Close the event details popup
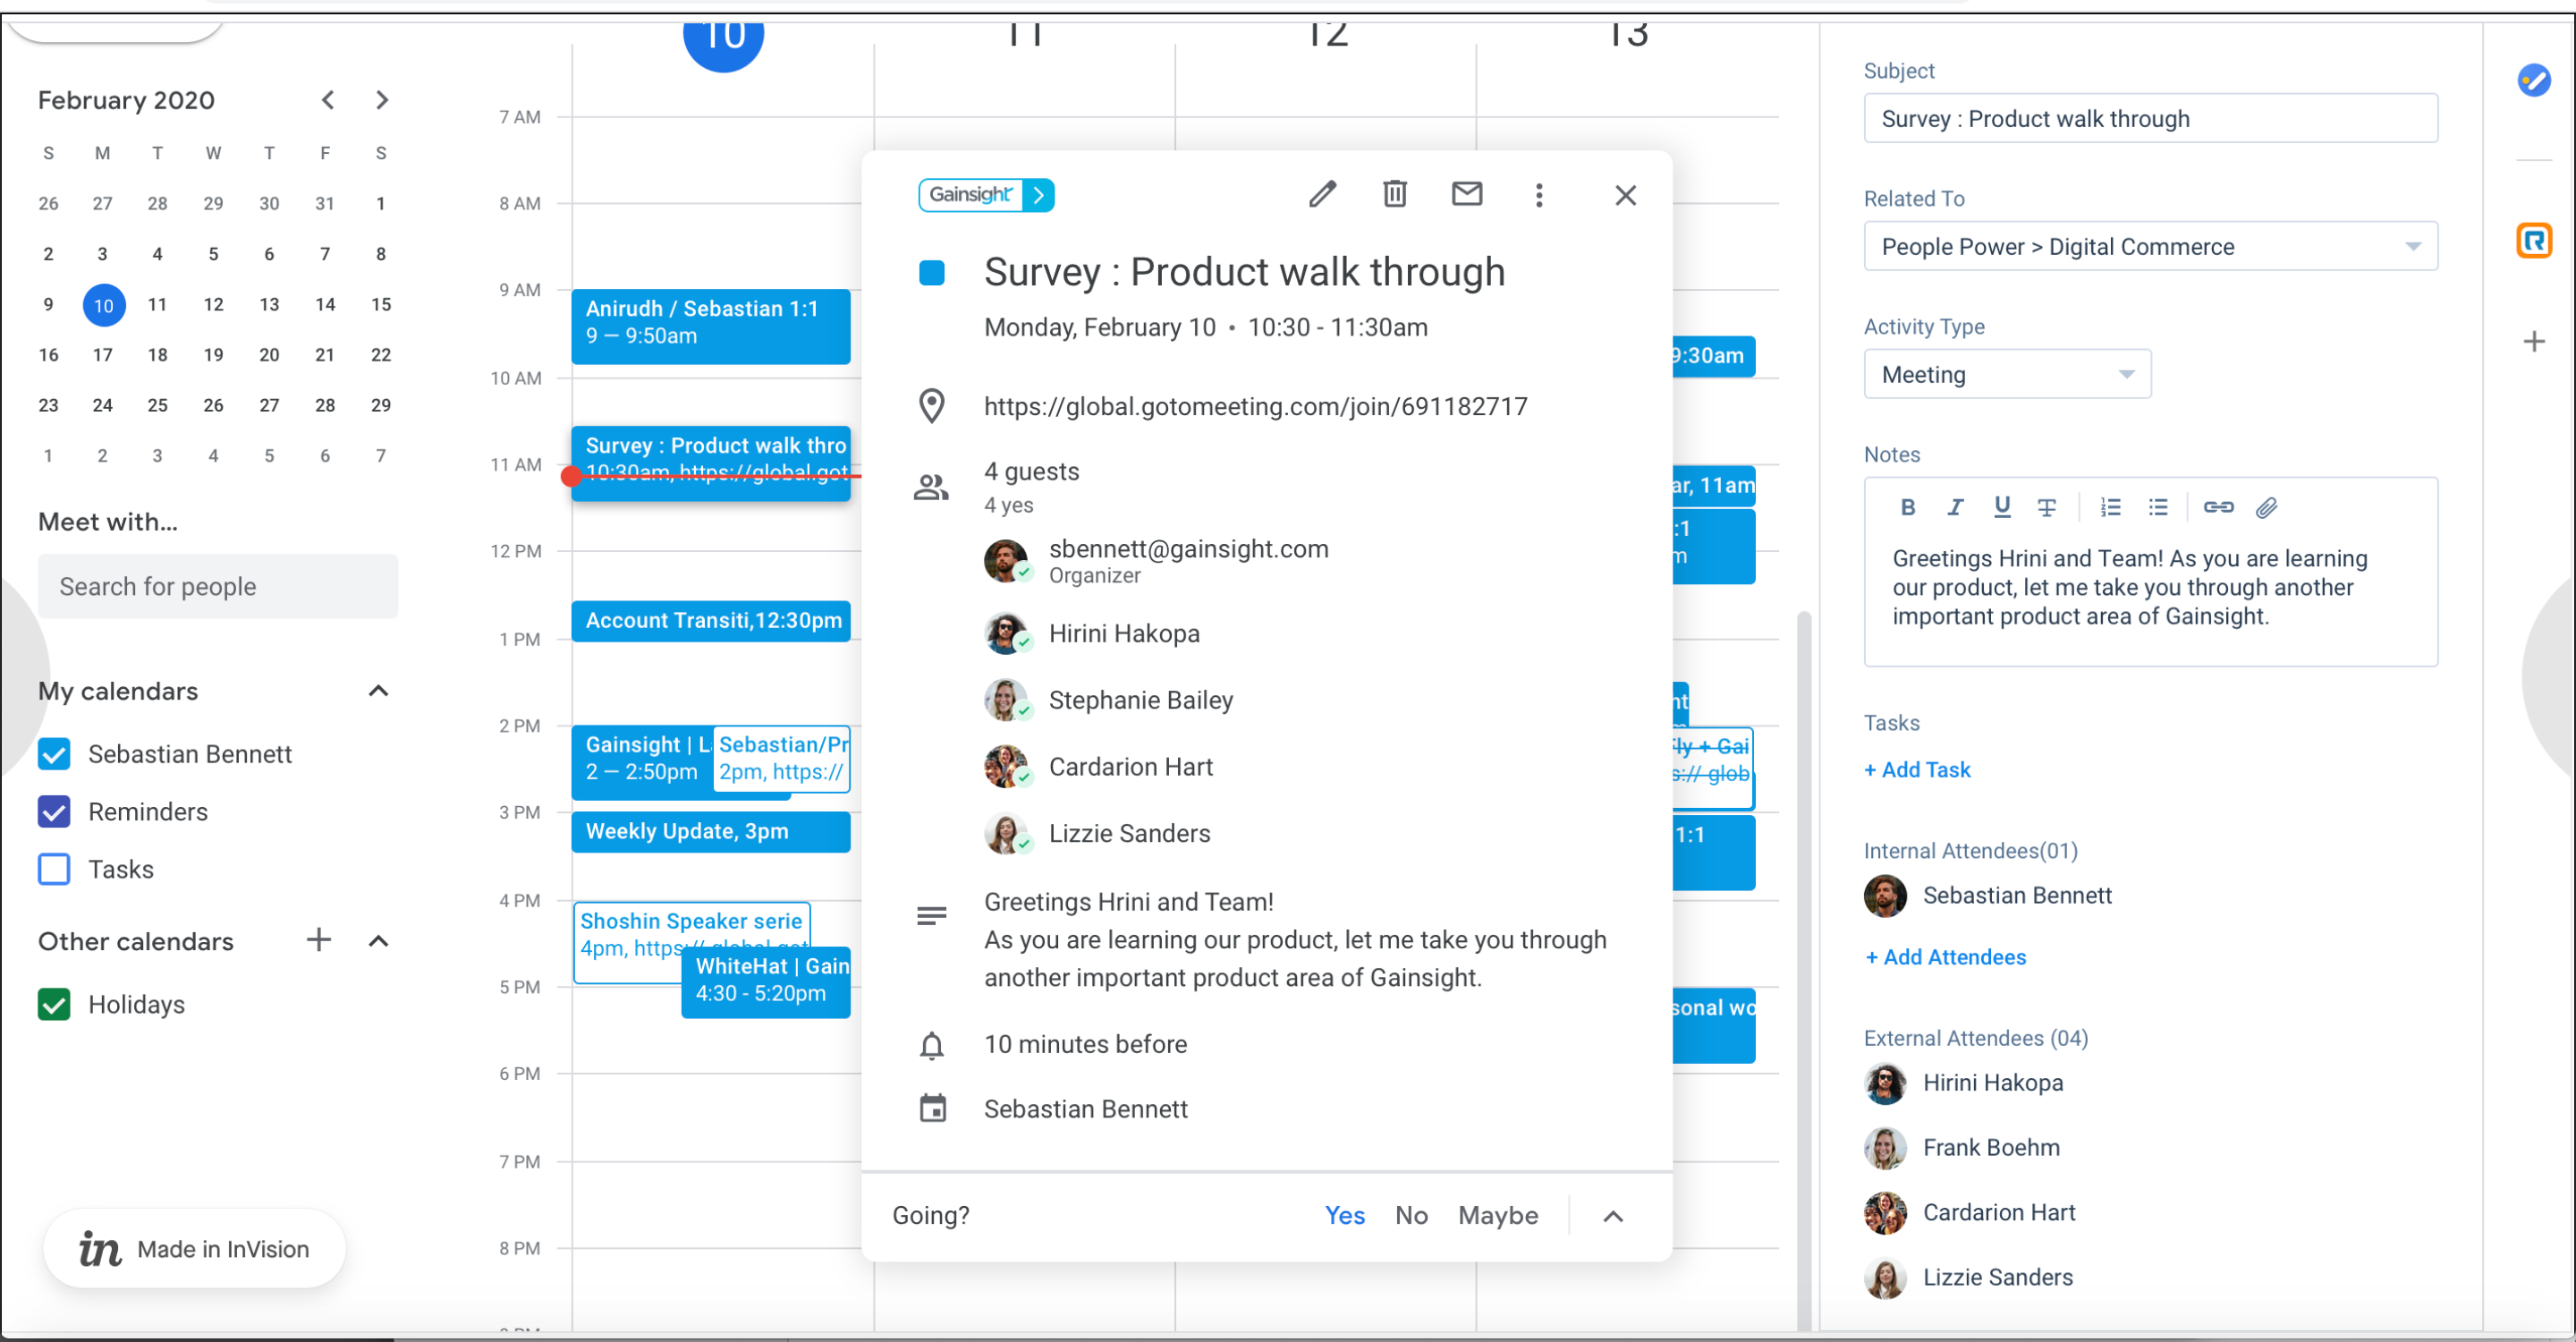 point(1625,195)
